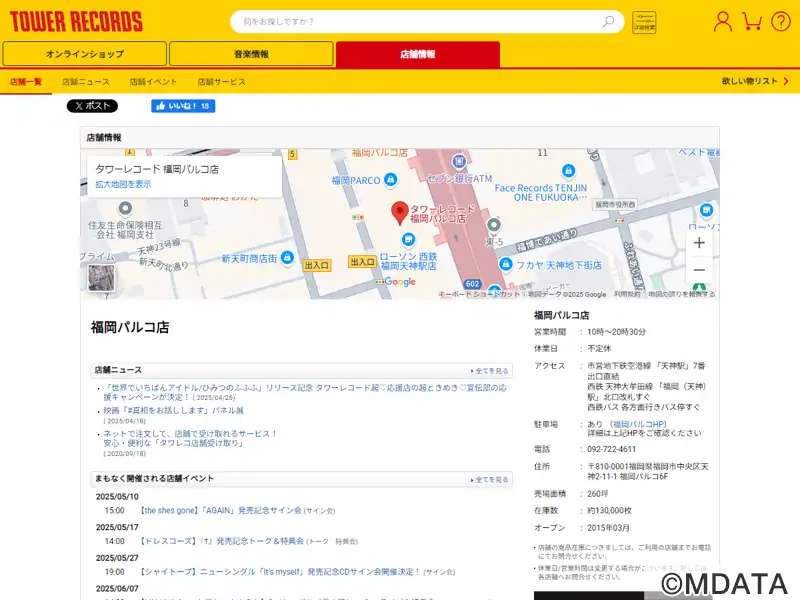800x600 pixels.
Task: Open the 店舗イベント submenu item
Action: pos(153,82)
